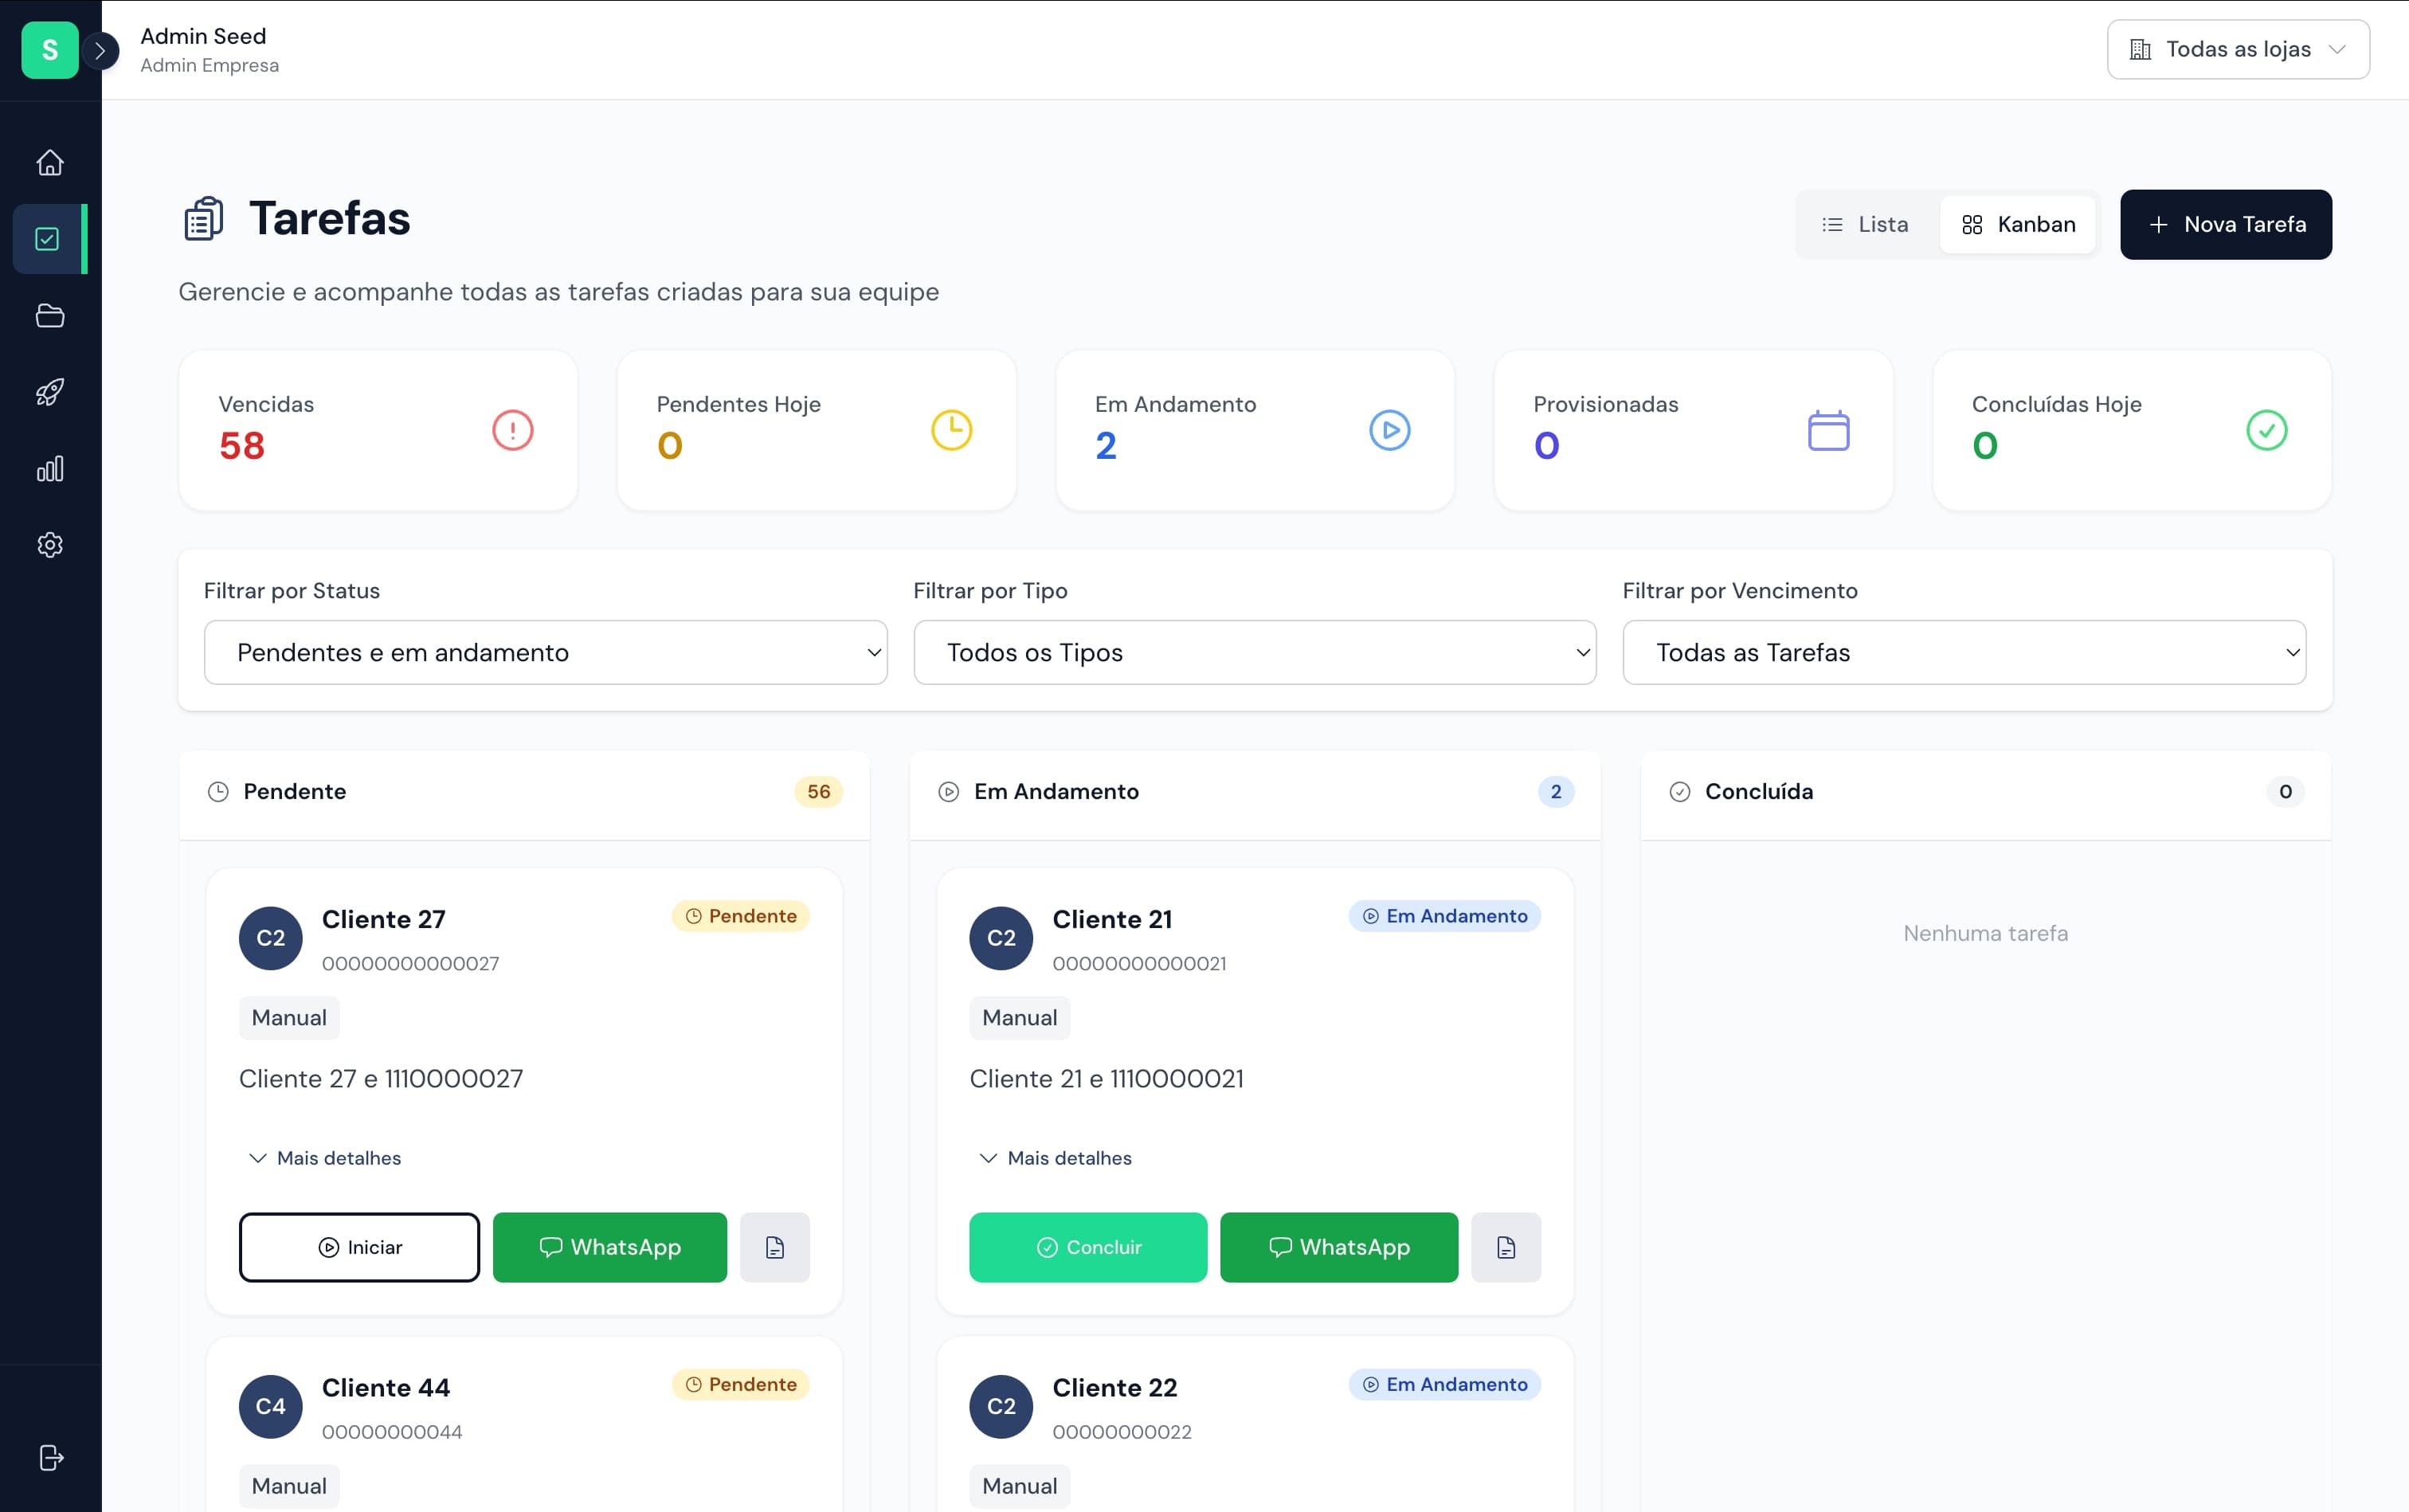The image size is (2409, 1512).
Task: Open the Todas as lojas selector
Action: 2237,48
